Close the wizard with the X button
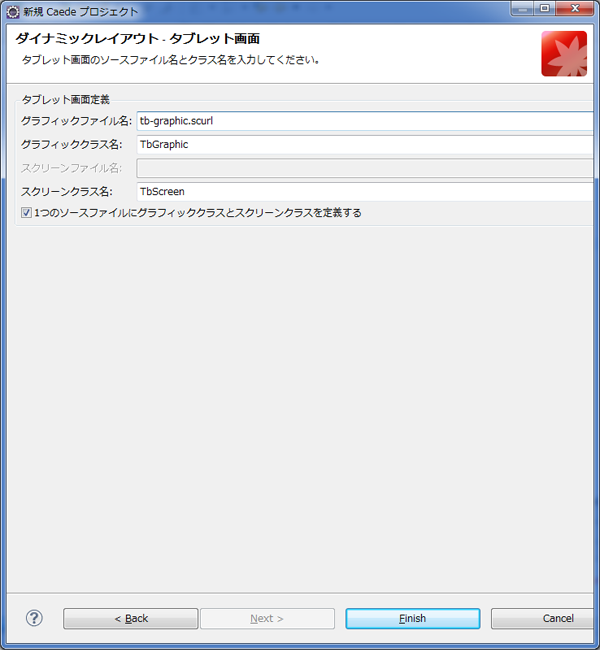Image resolution: width=600 pixels, height=650 pixels. click(575, 9)
